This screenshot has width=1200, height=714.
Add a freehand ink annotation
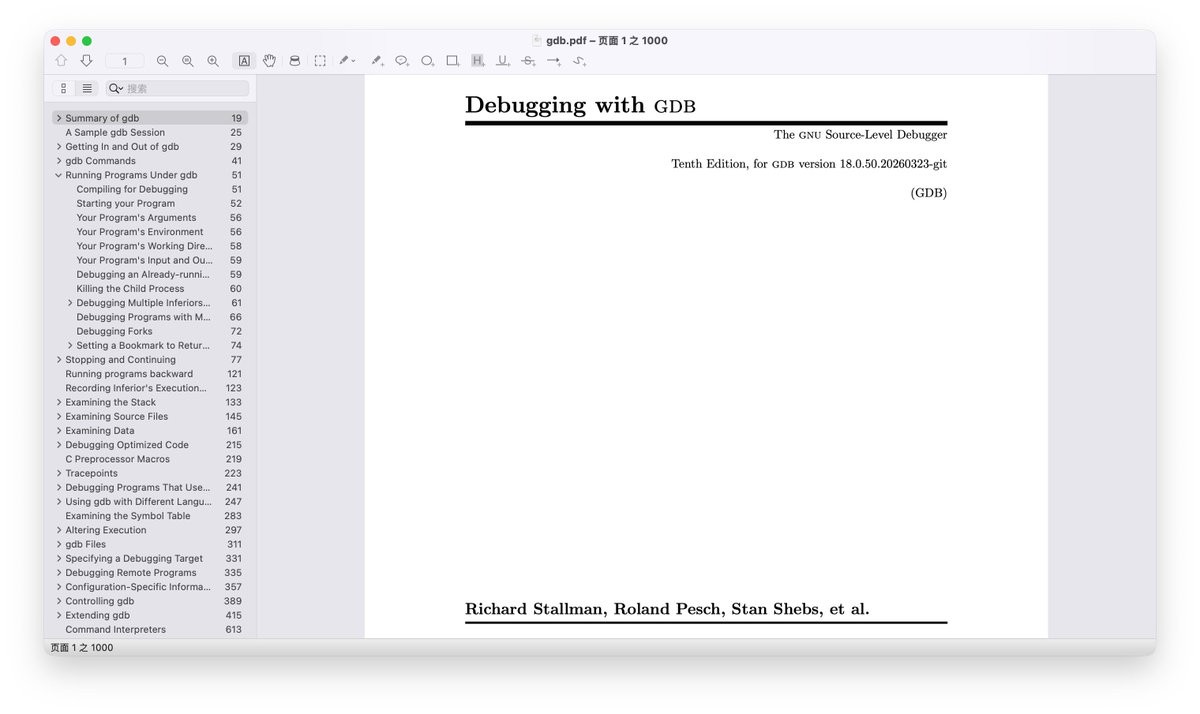[579, 61]
